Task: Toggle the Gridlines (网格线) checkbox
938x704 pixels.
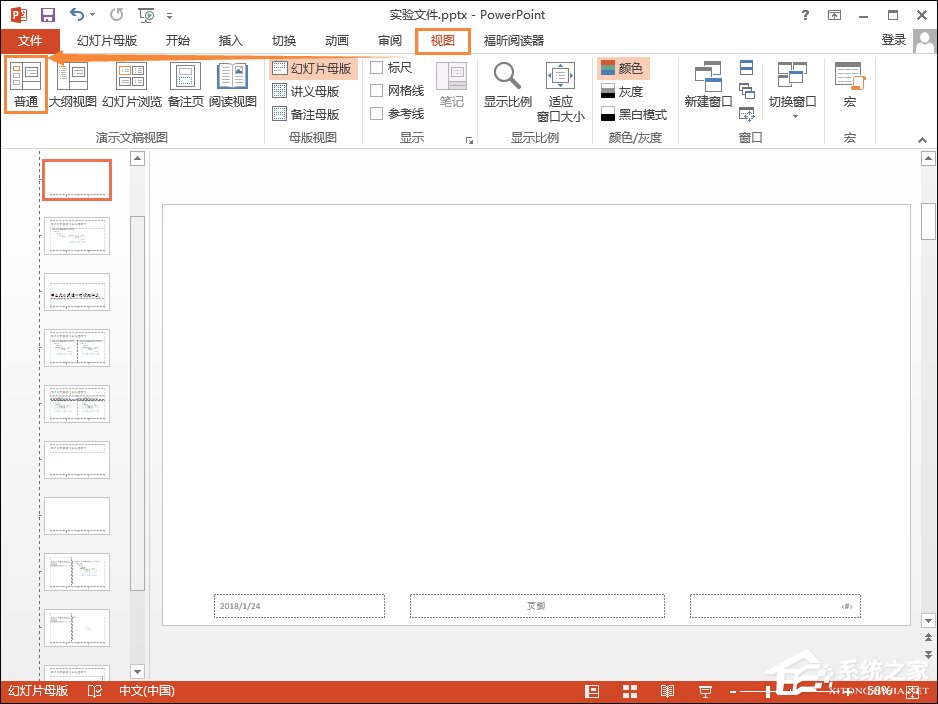Action: click(x=377, y=91)
